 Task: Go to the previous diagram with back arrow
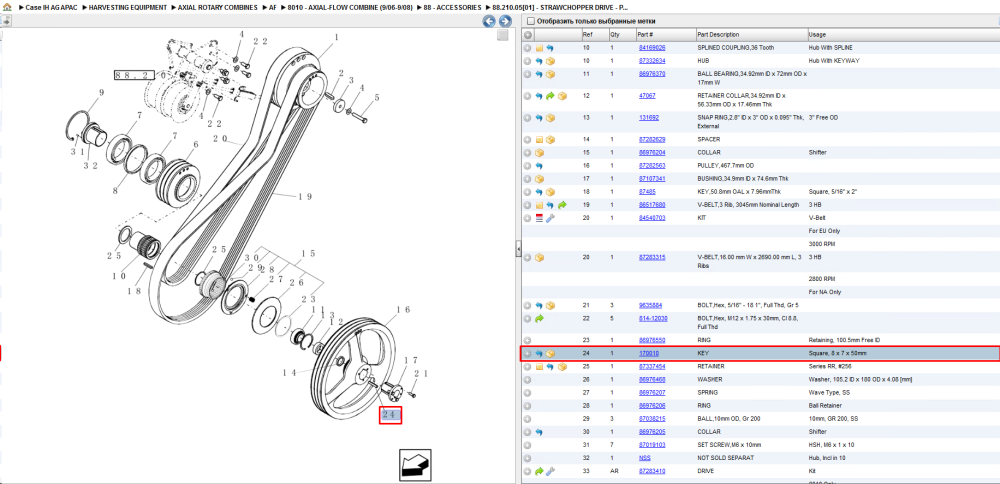489,21
